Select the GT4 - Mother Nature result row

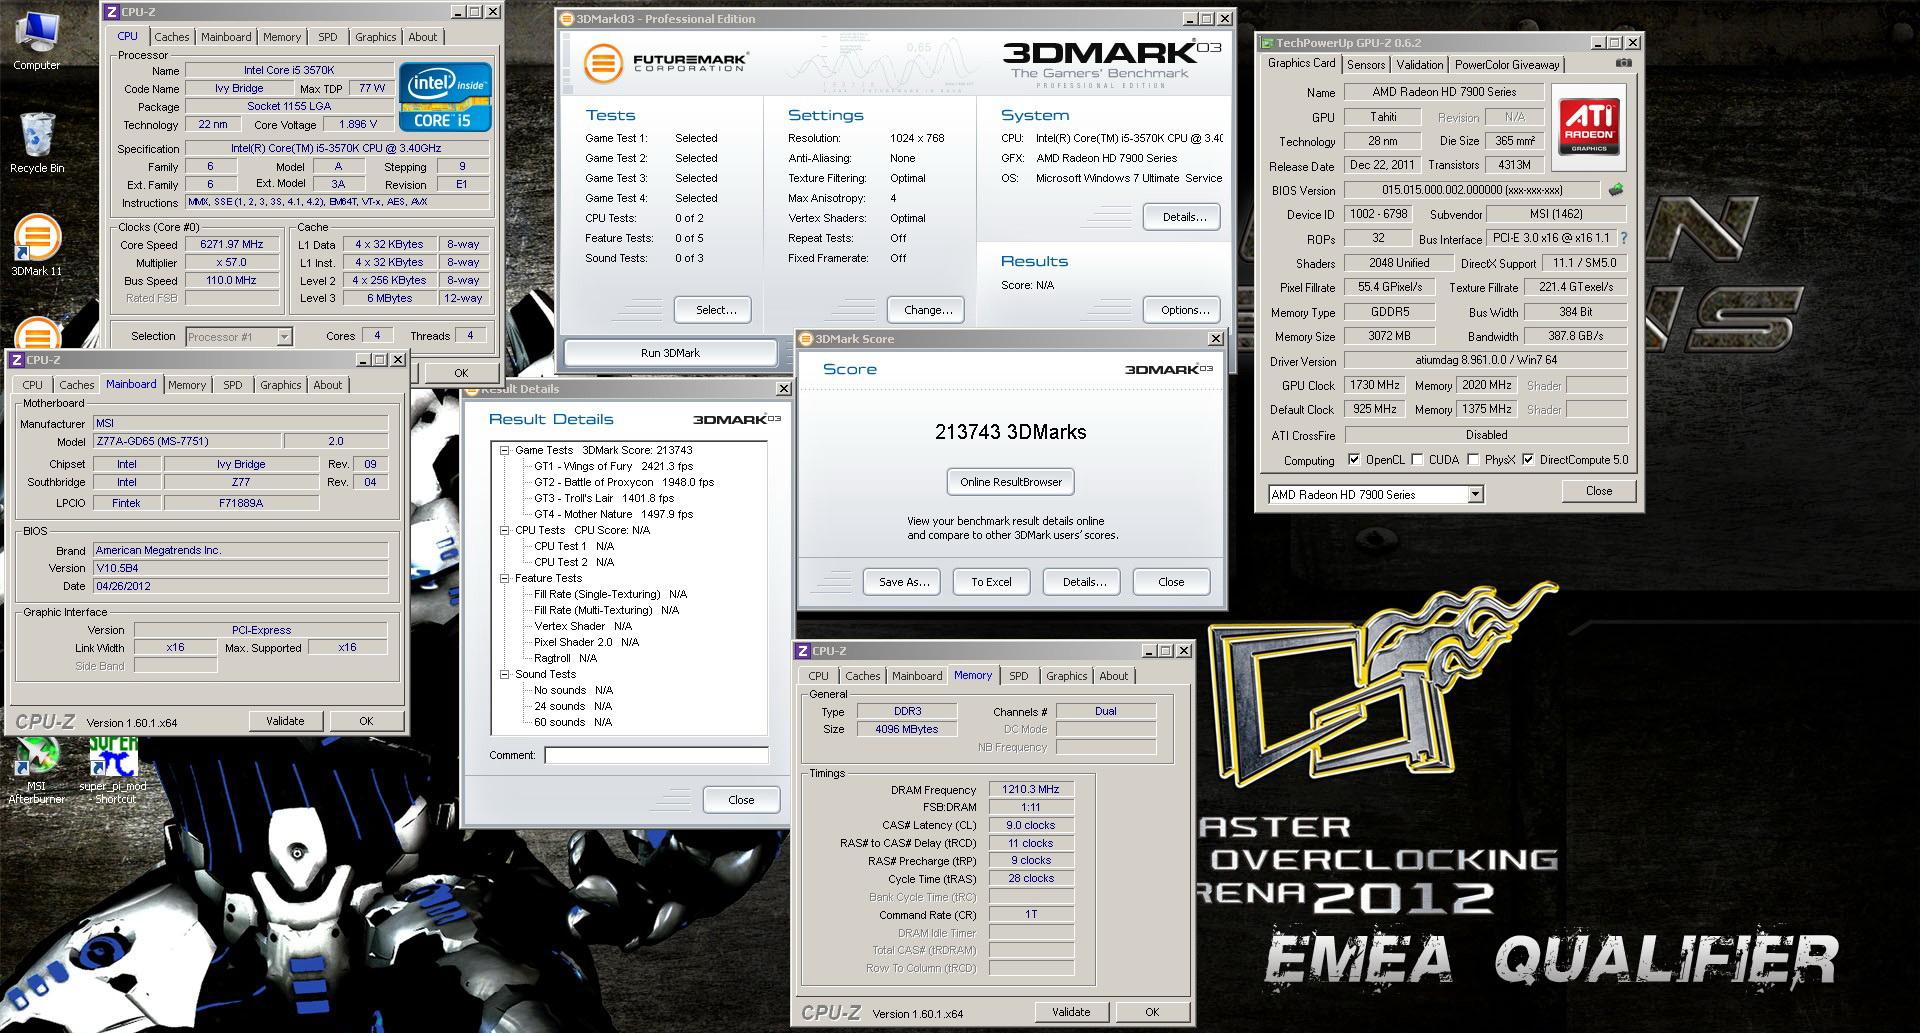pos(613,514)
